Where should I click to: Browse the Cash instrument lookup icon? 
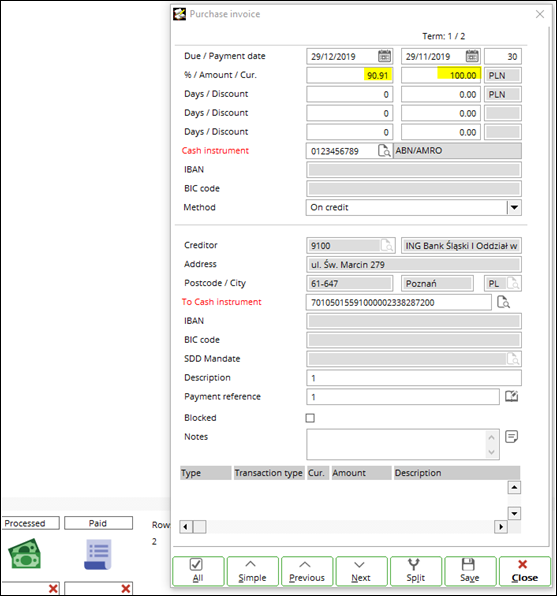[x=384, y=151]
